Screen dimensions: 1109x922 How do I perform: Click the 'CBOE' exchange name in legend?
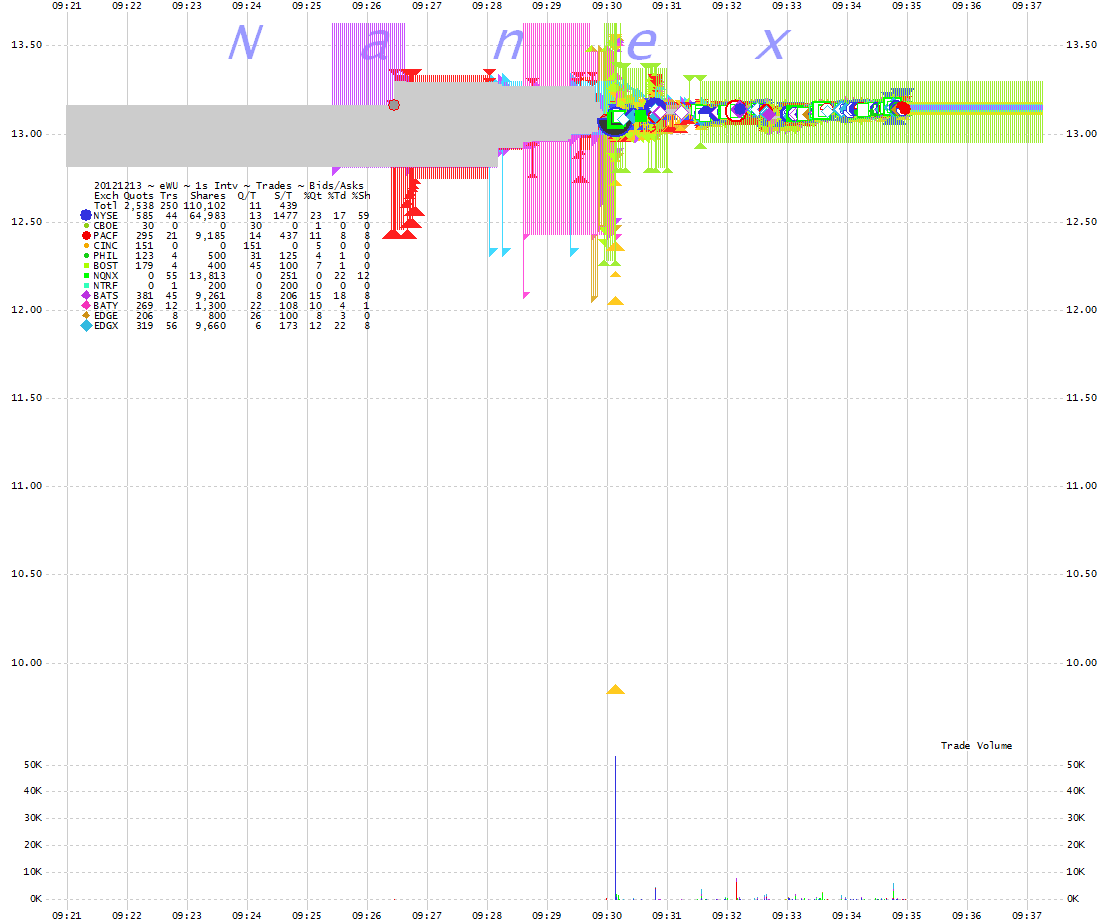pos(105,226)
